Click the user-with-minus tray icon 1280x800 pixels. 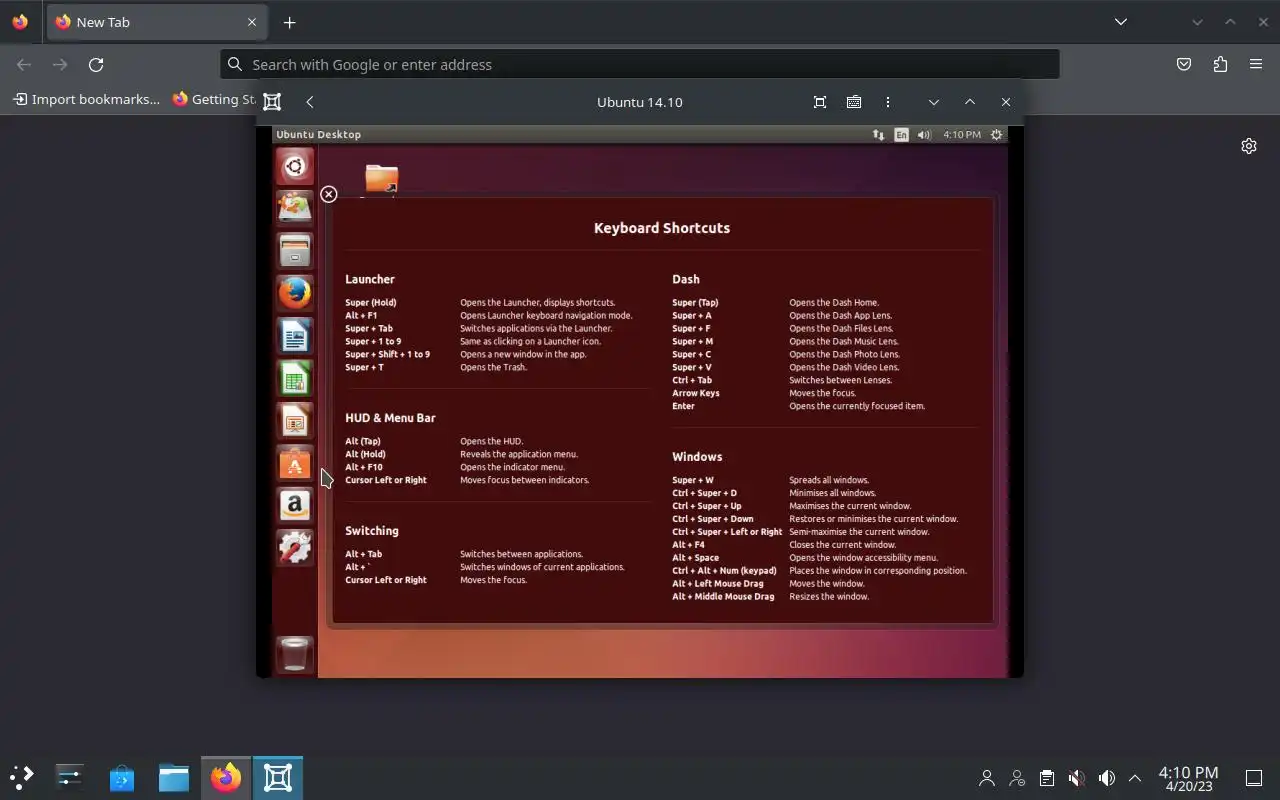tap(1017, 778)
